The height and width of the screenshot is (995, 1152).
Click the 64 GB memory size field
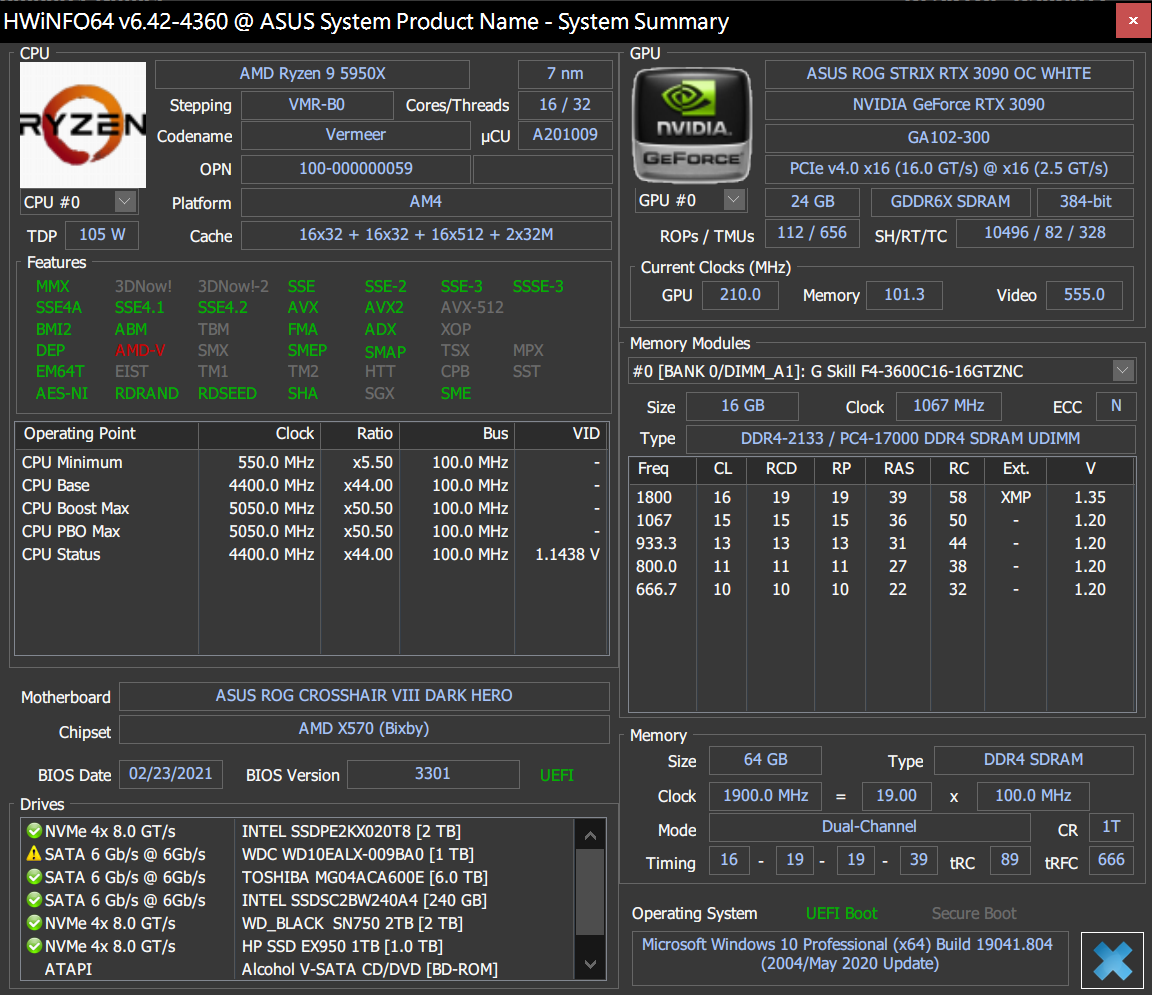click(766, 760)
